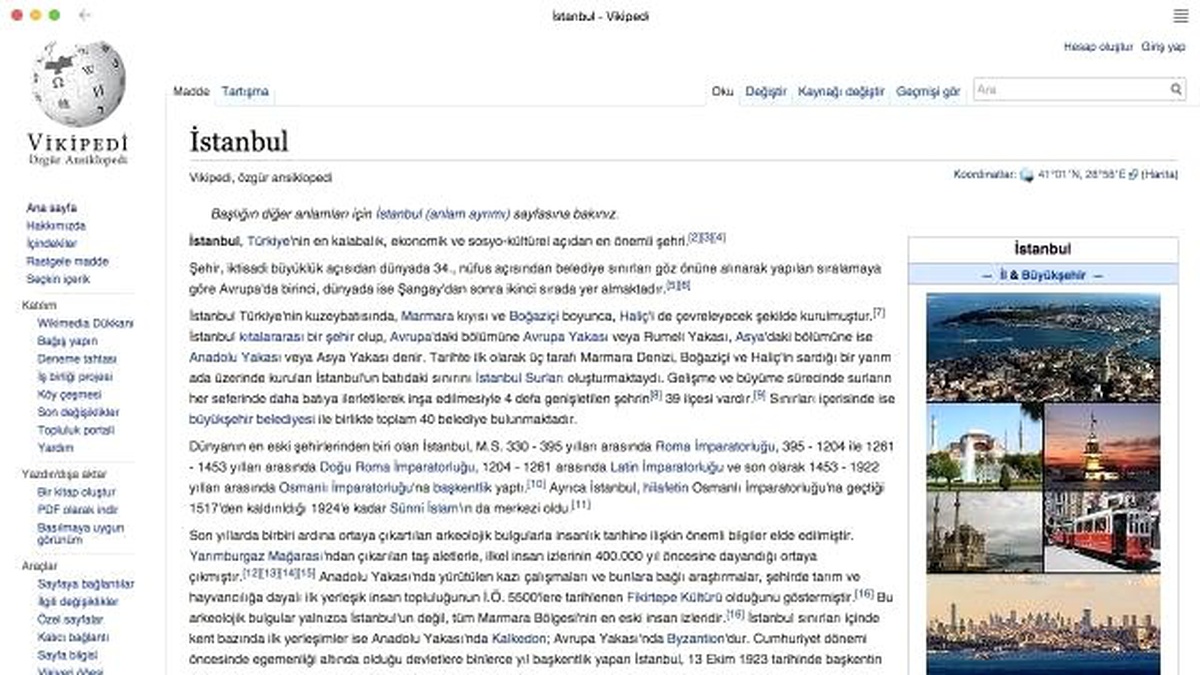1200x675 pixels.
Task: Open Basılmaya uygun görünüm link
Action: pos(81,534)
